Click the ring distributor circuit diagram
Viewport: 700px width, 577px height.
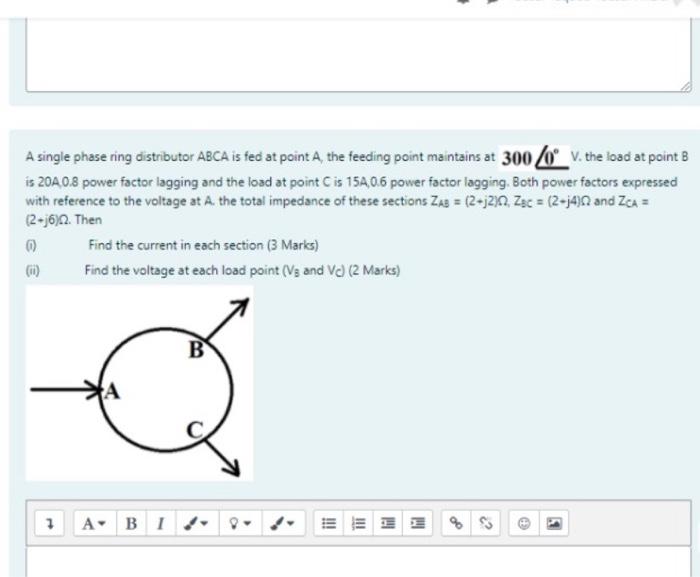click(x=139, y=384)
